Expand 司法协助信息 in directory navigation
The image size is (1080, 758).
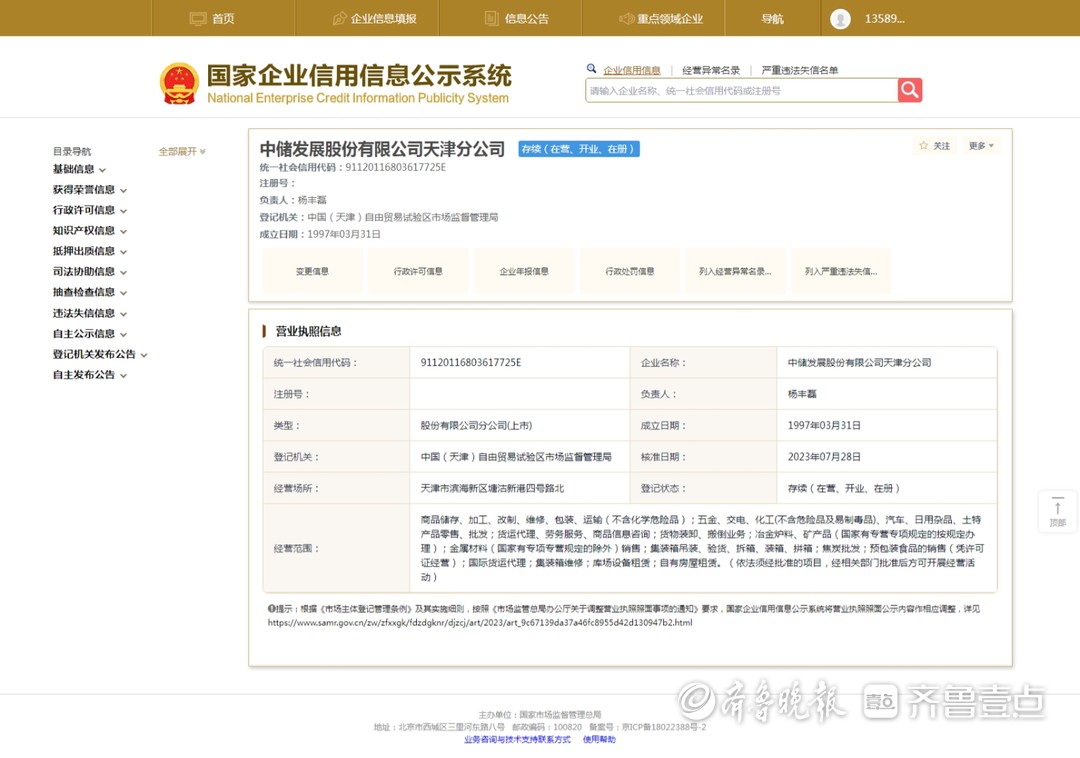[x=90, y=272]
